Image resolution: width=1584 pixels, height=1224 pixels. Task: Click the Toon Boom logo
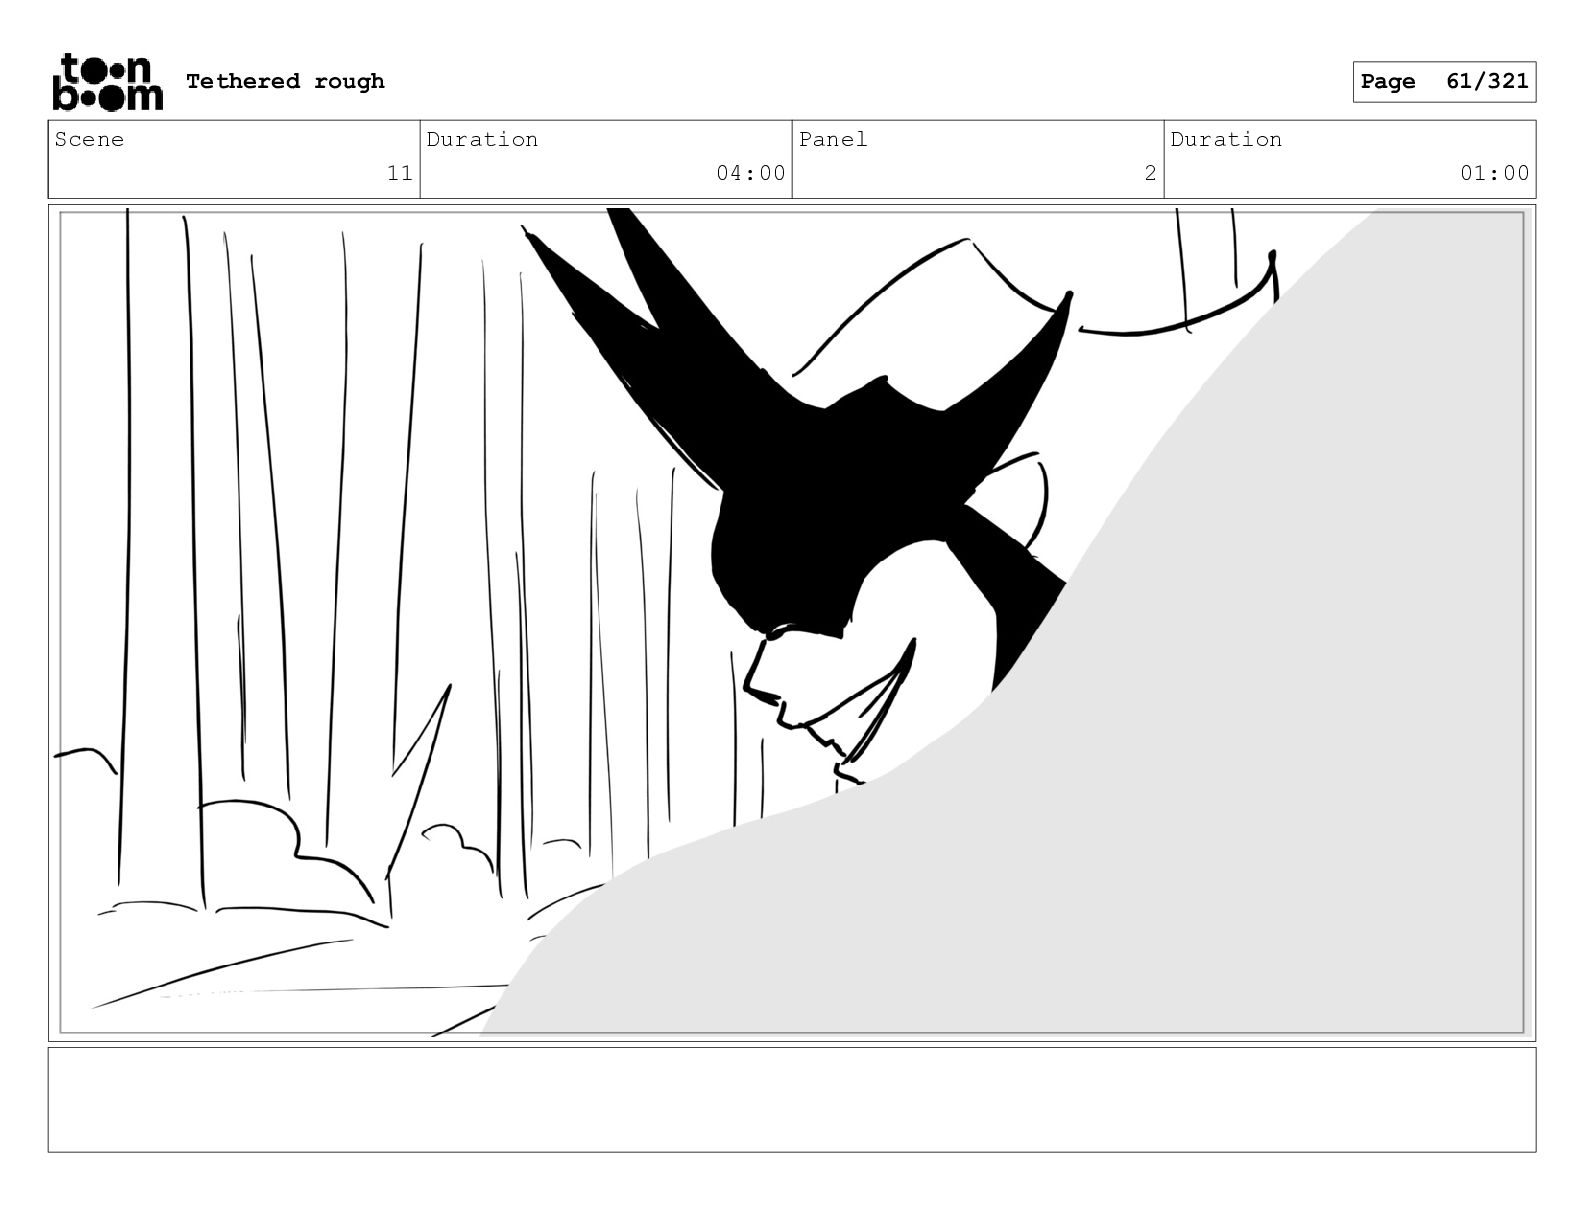(107, 82)
